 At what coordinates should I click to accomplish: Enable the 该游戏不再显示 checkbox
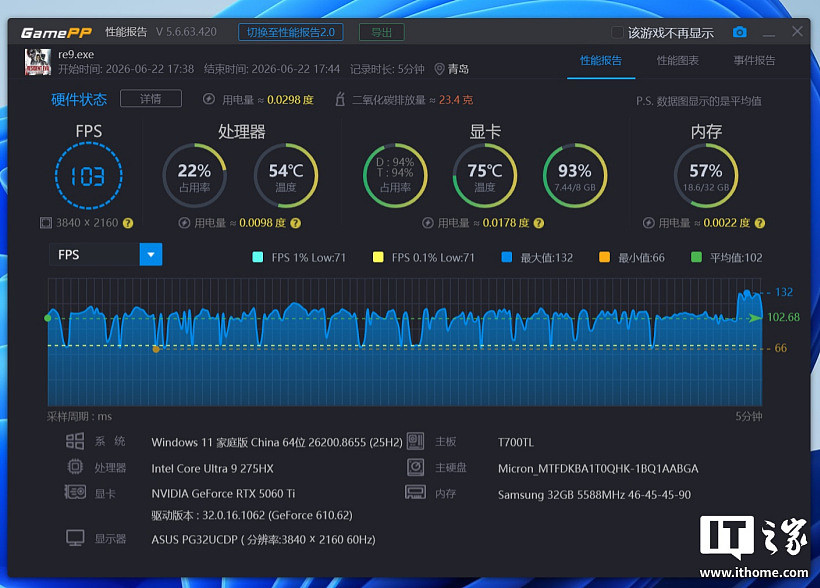(617, 32)
